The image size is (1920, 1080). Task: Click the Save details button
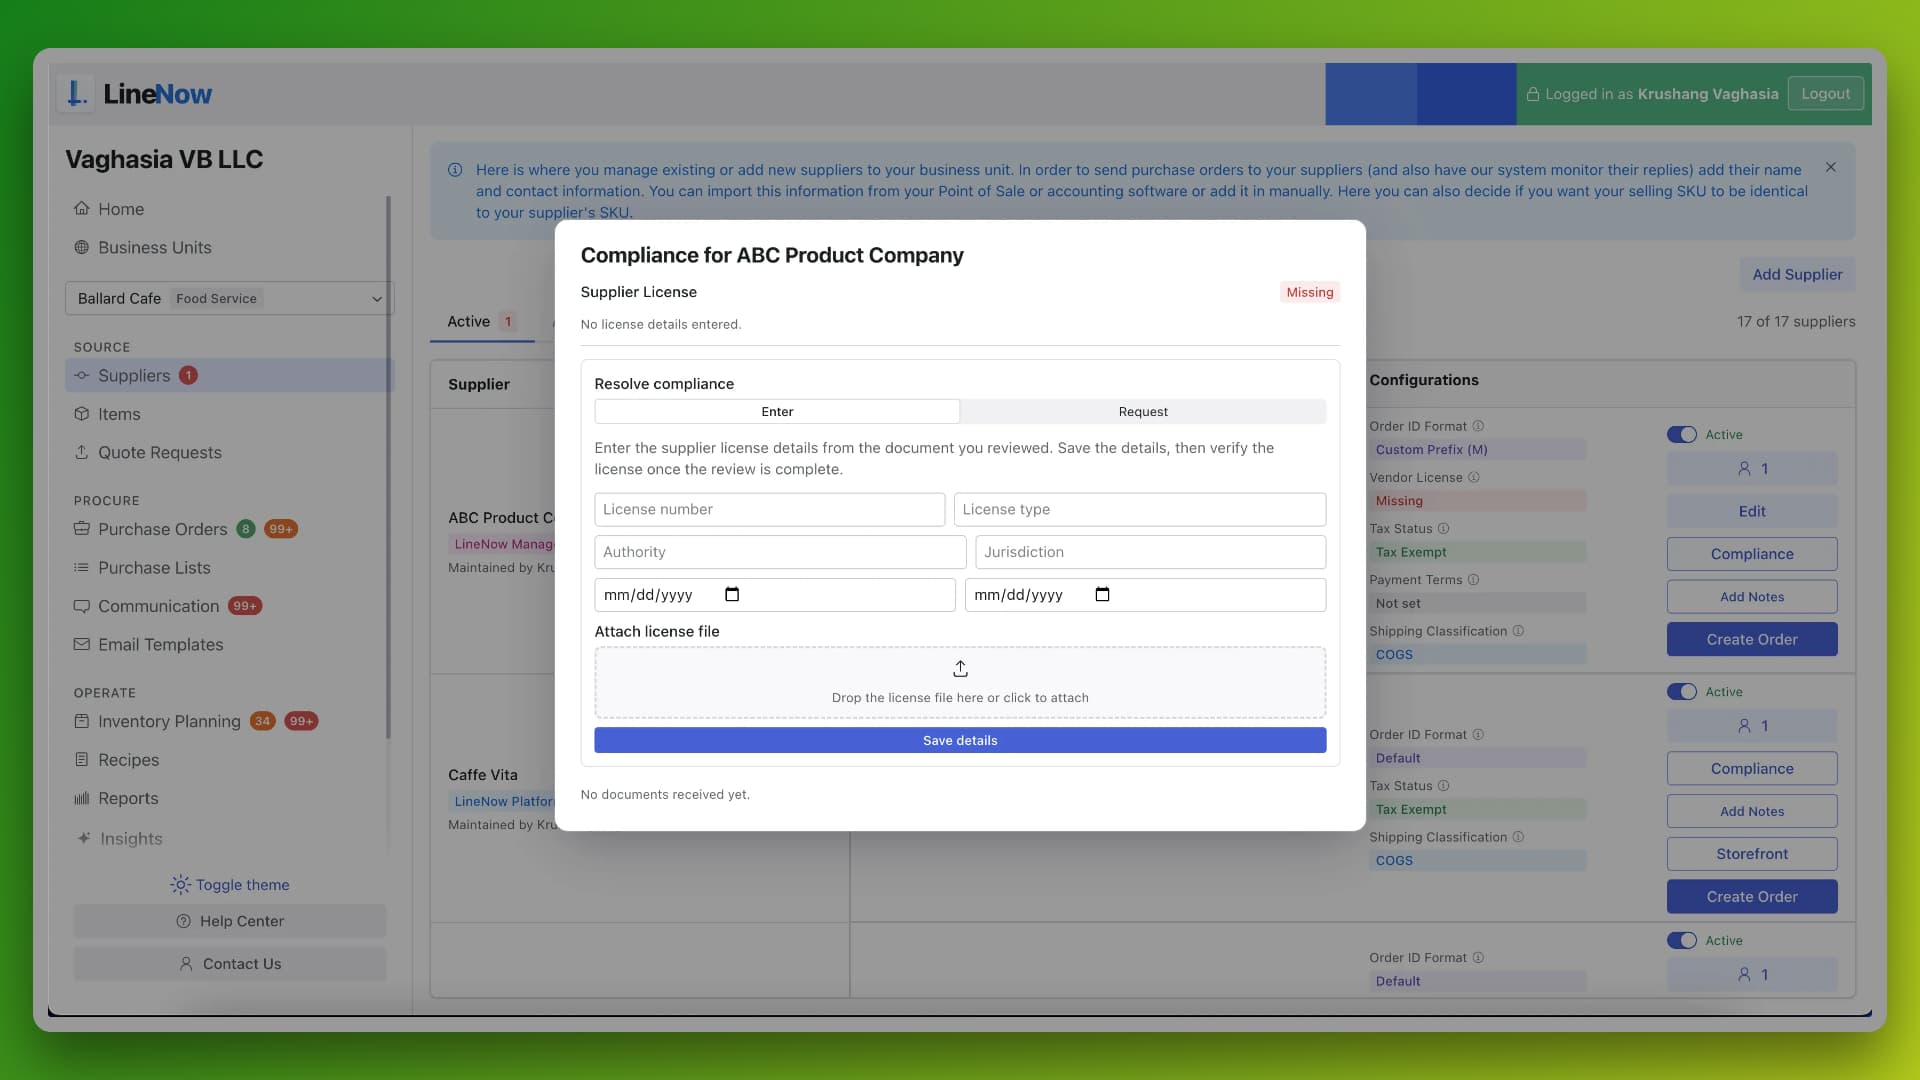coord(960,741)
